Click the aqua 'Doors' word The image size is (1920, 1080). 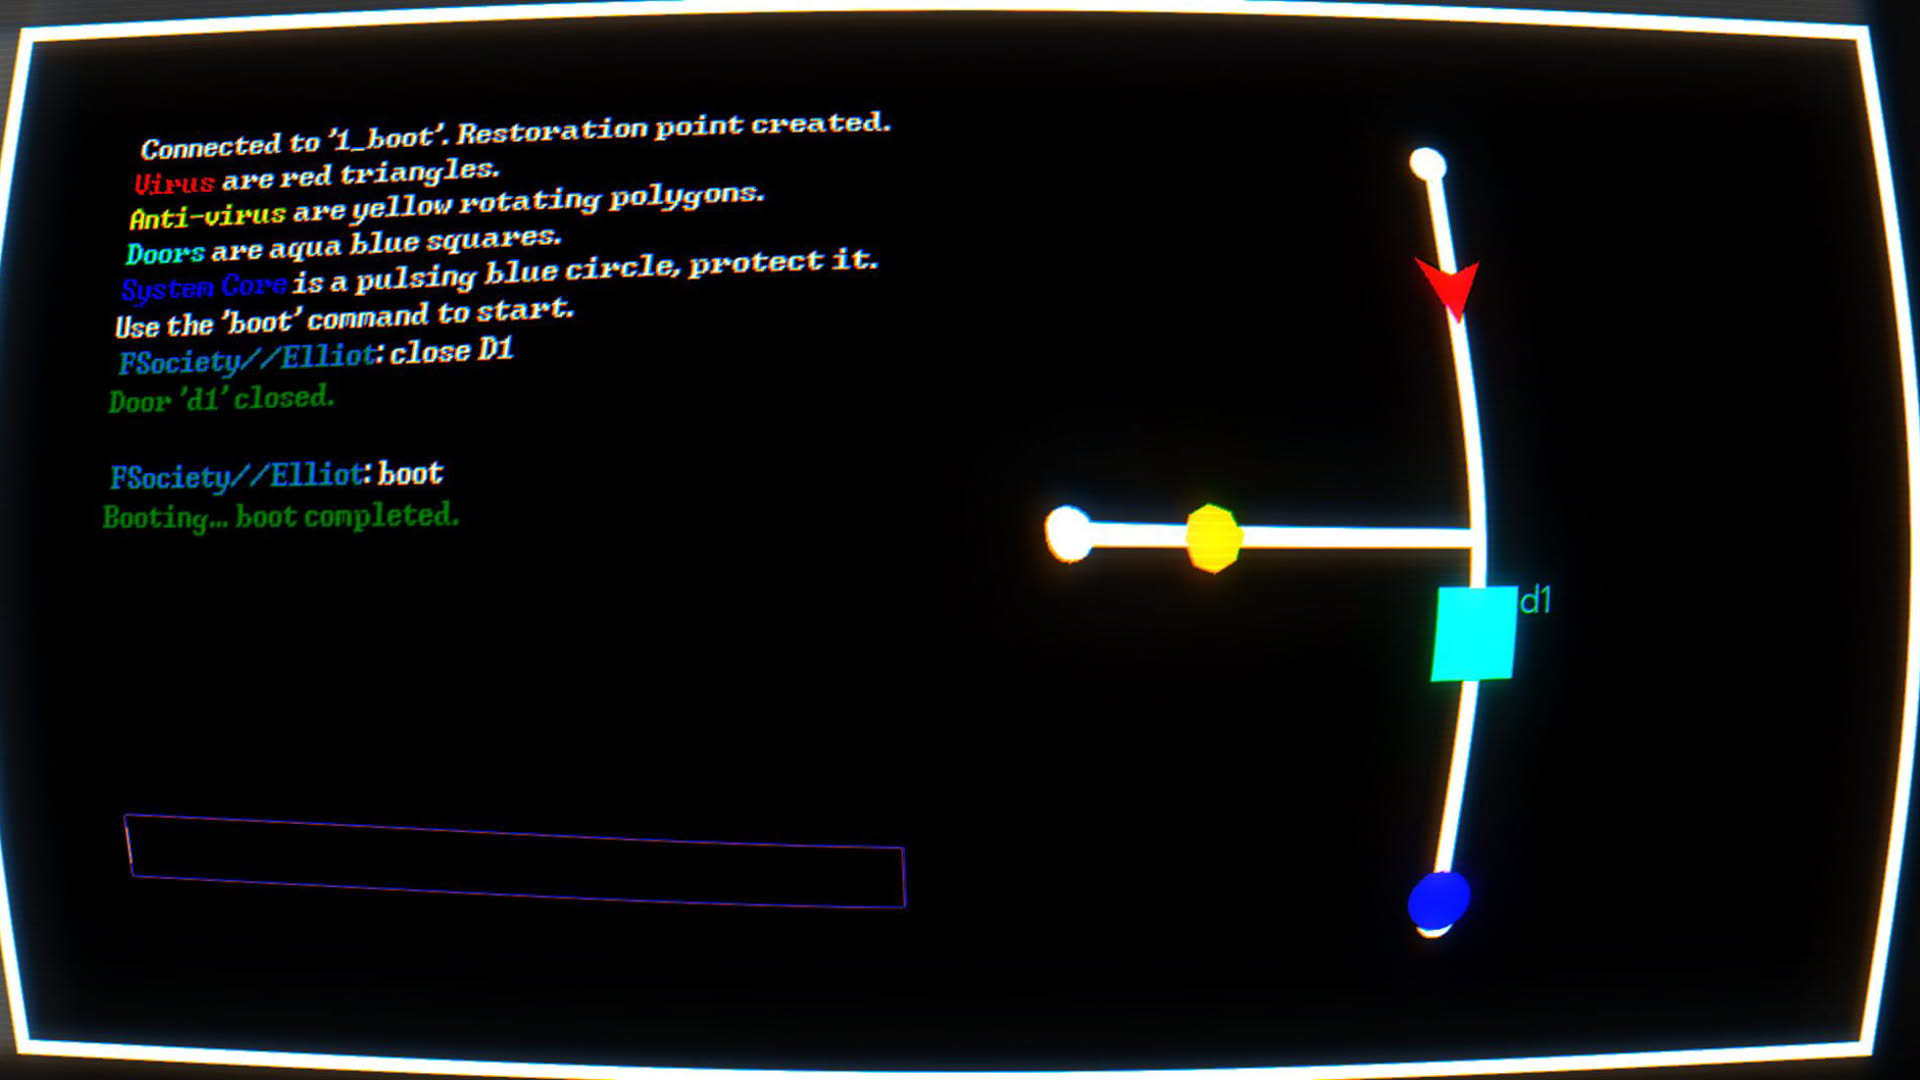(165, 252)
